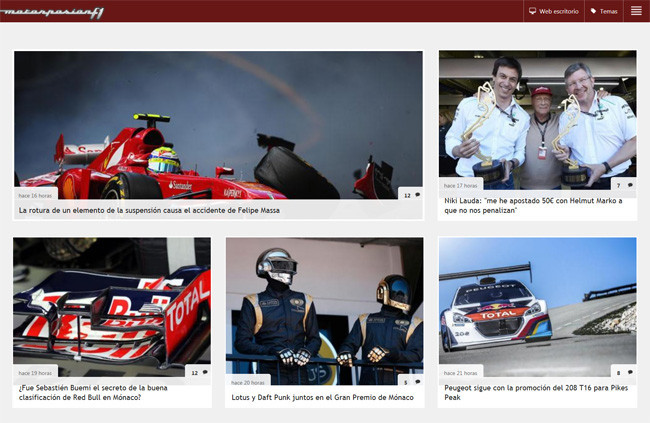Open comments on the Felipe Massa article
The image size is (650, 423).
412,195
